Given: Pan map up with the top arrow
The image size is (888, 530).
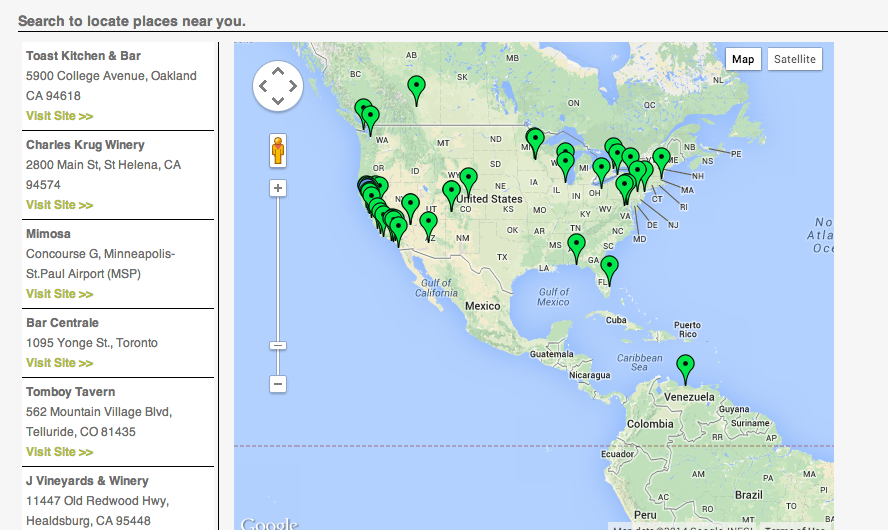Looking at the screenshot, I should pyautogui.click(x=278, y=70).
